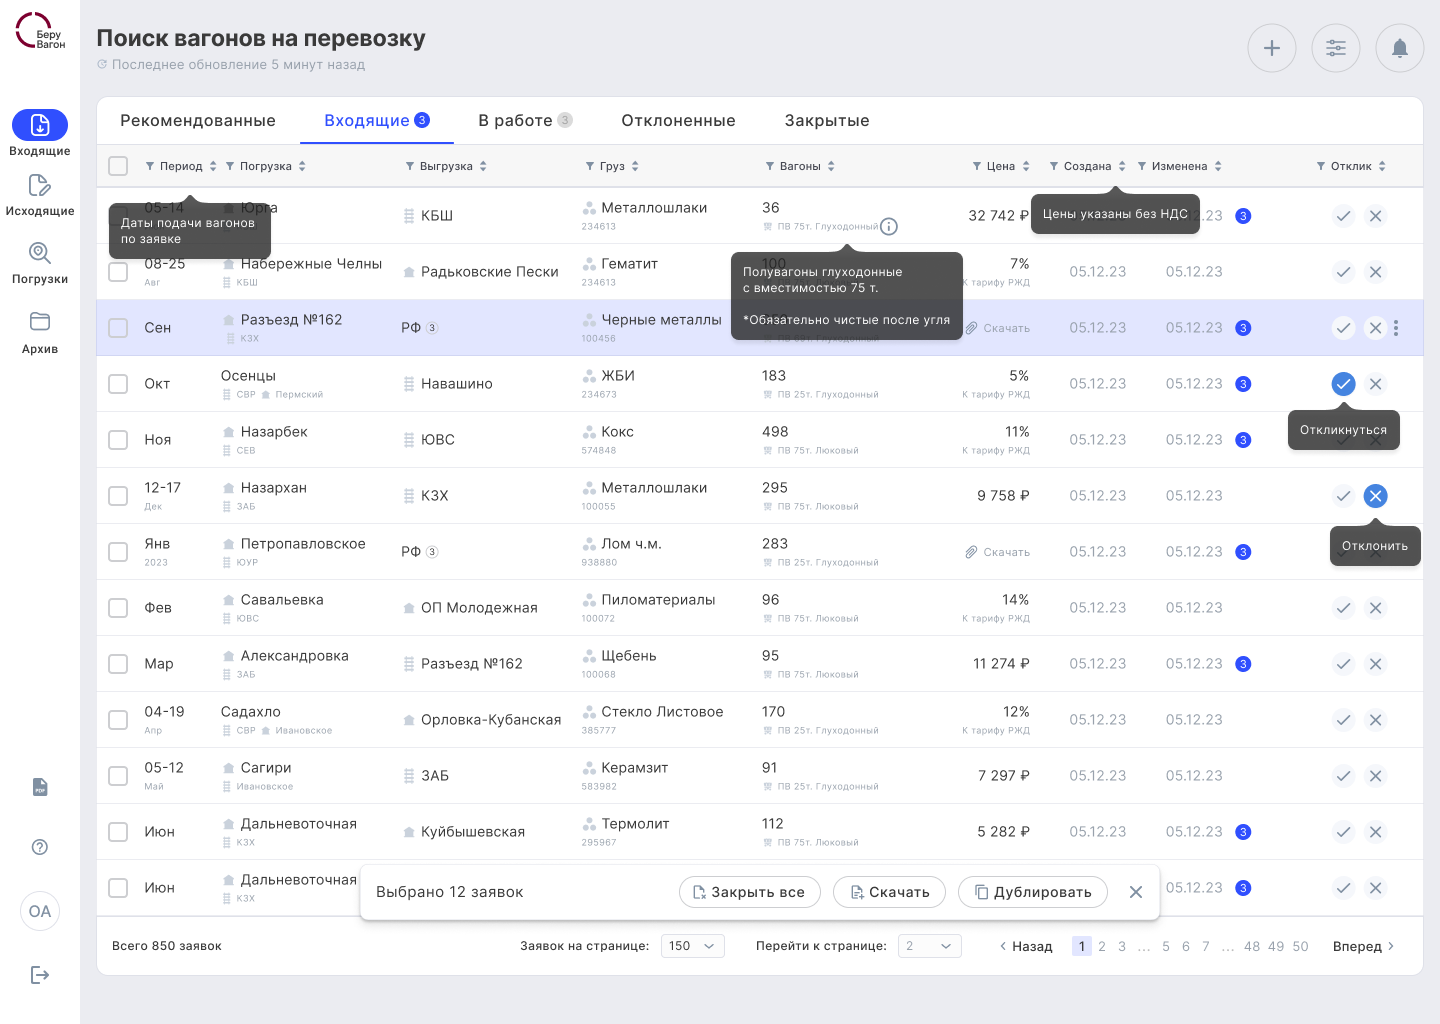
Task: Click the Закрыть все button
Action: [749, 892]
